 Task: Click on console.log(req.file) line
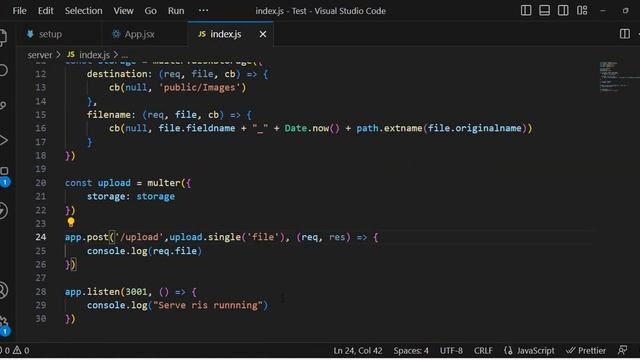pyautogui.click(x=144, y=251)
